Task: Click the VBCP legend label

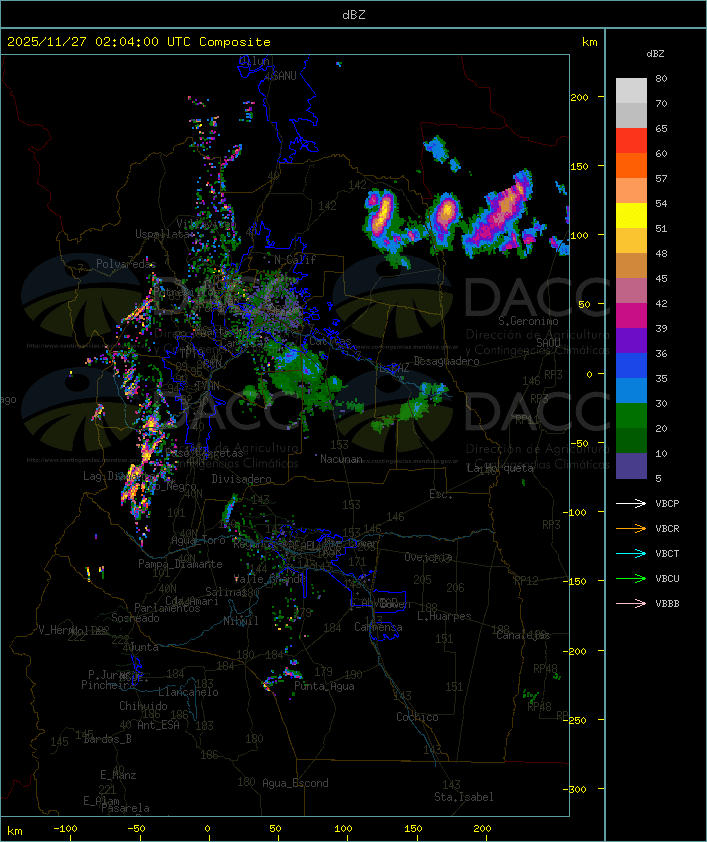Action: click(667, 504)
